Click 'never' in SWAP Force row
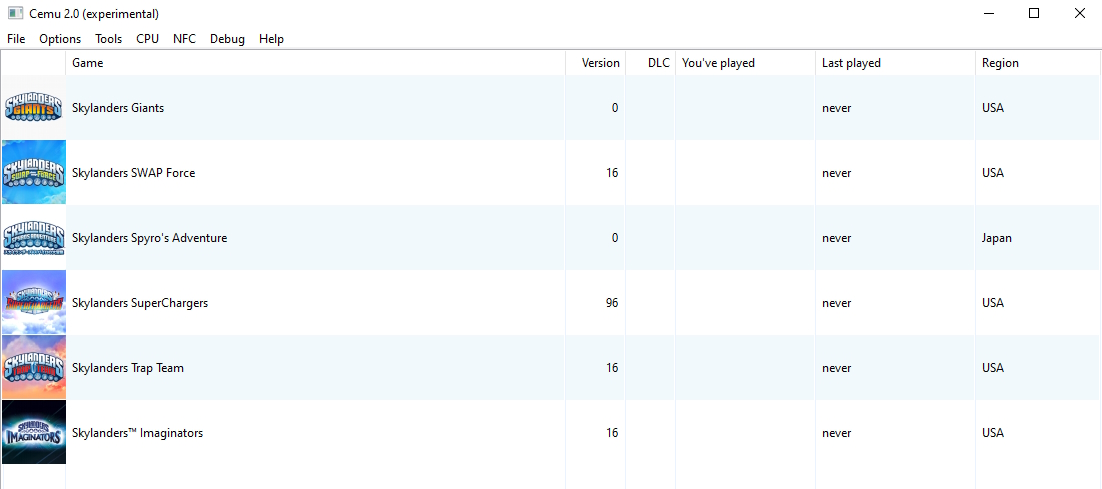 click(x=836, y=173)
